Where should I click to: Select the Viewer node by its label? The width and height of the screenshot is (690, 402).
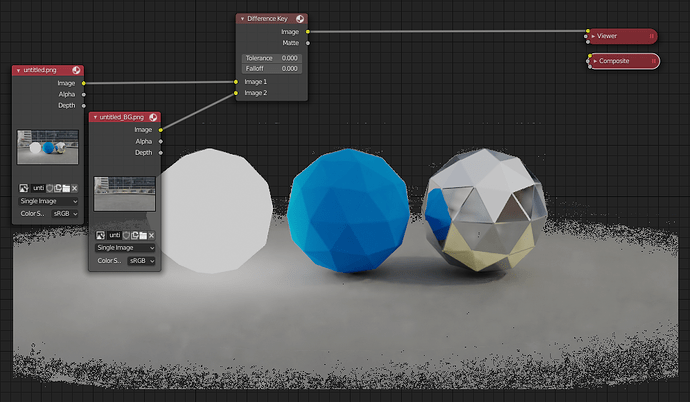(x=607, y=36)
